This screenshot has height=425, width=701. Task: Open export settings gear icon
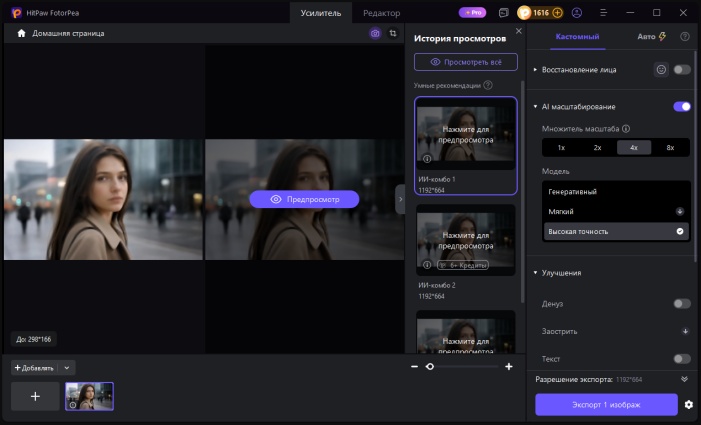coord(689,404)
